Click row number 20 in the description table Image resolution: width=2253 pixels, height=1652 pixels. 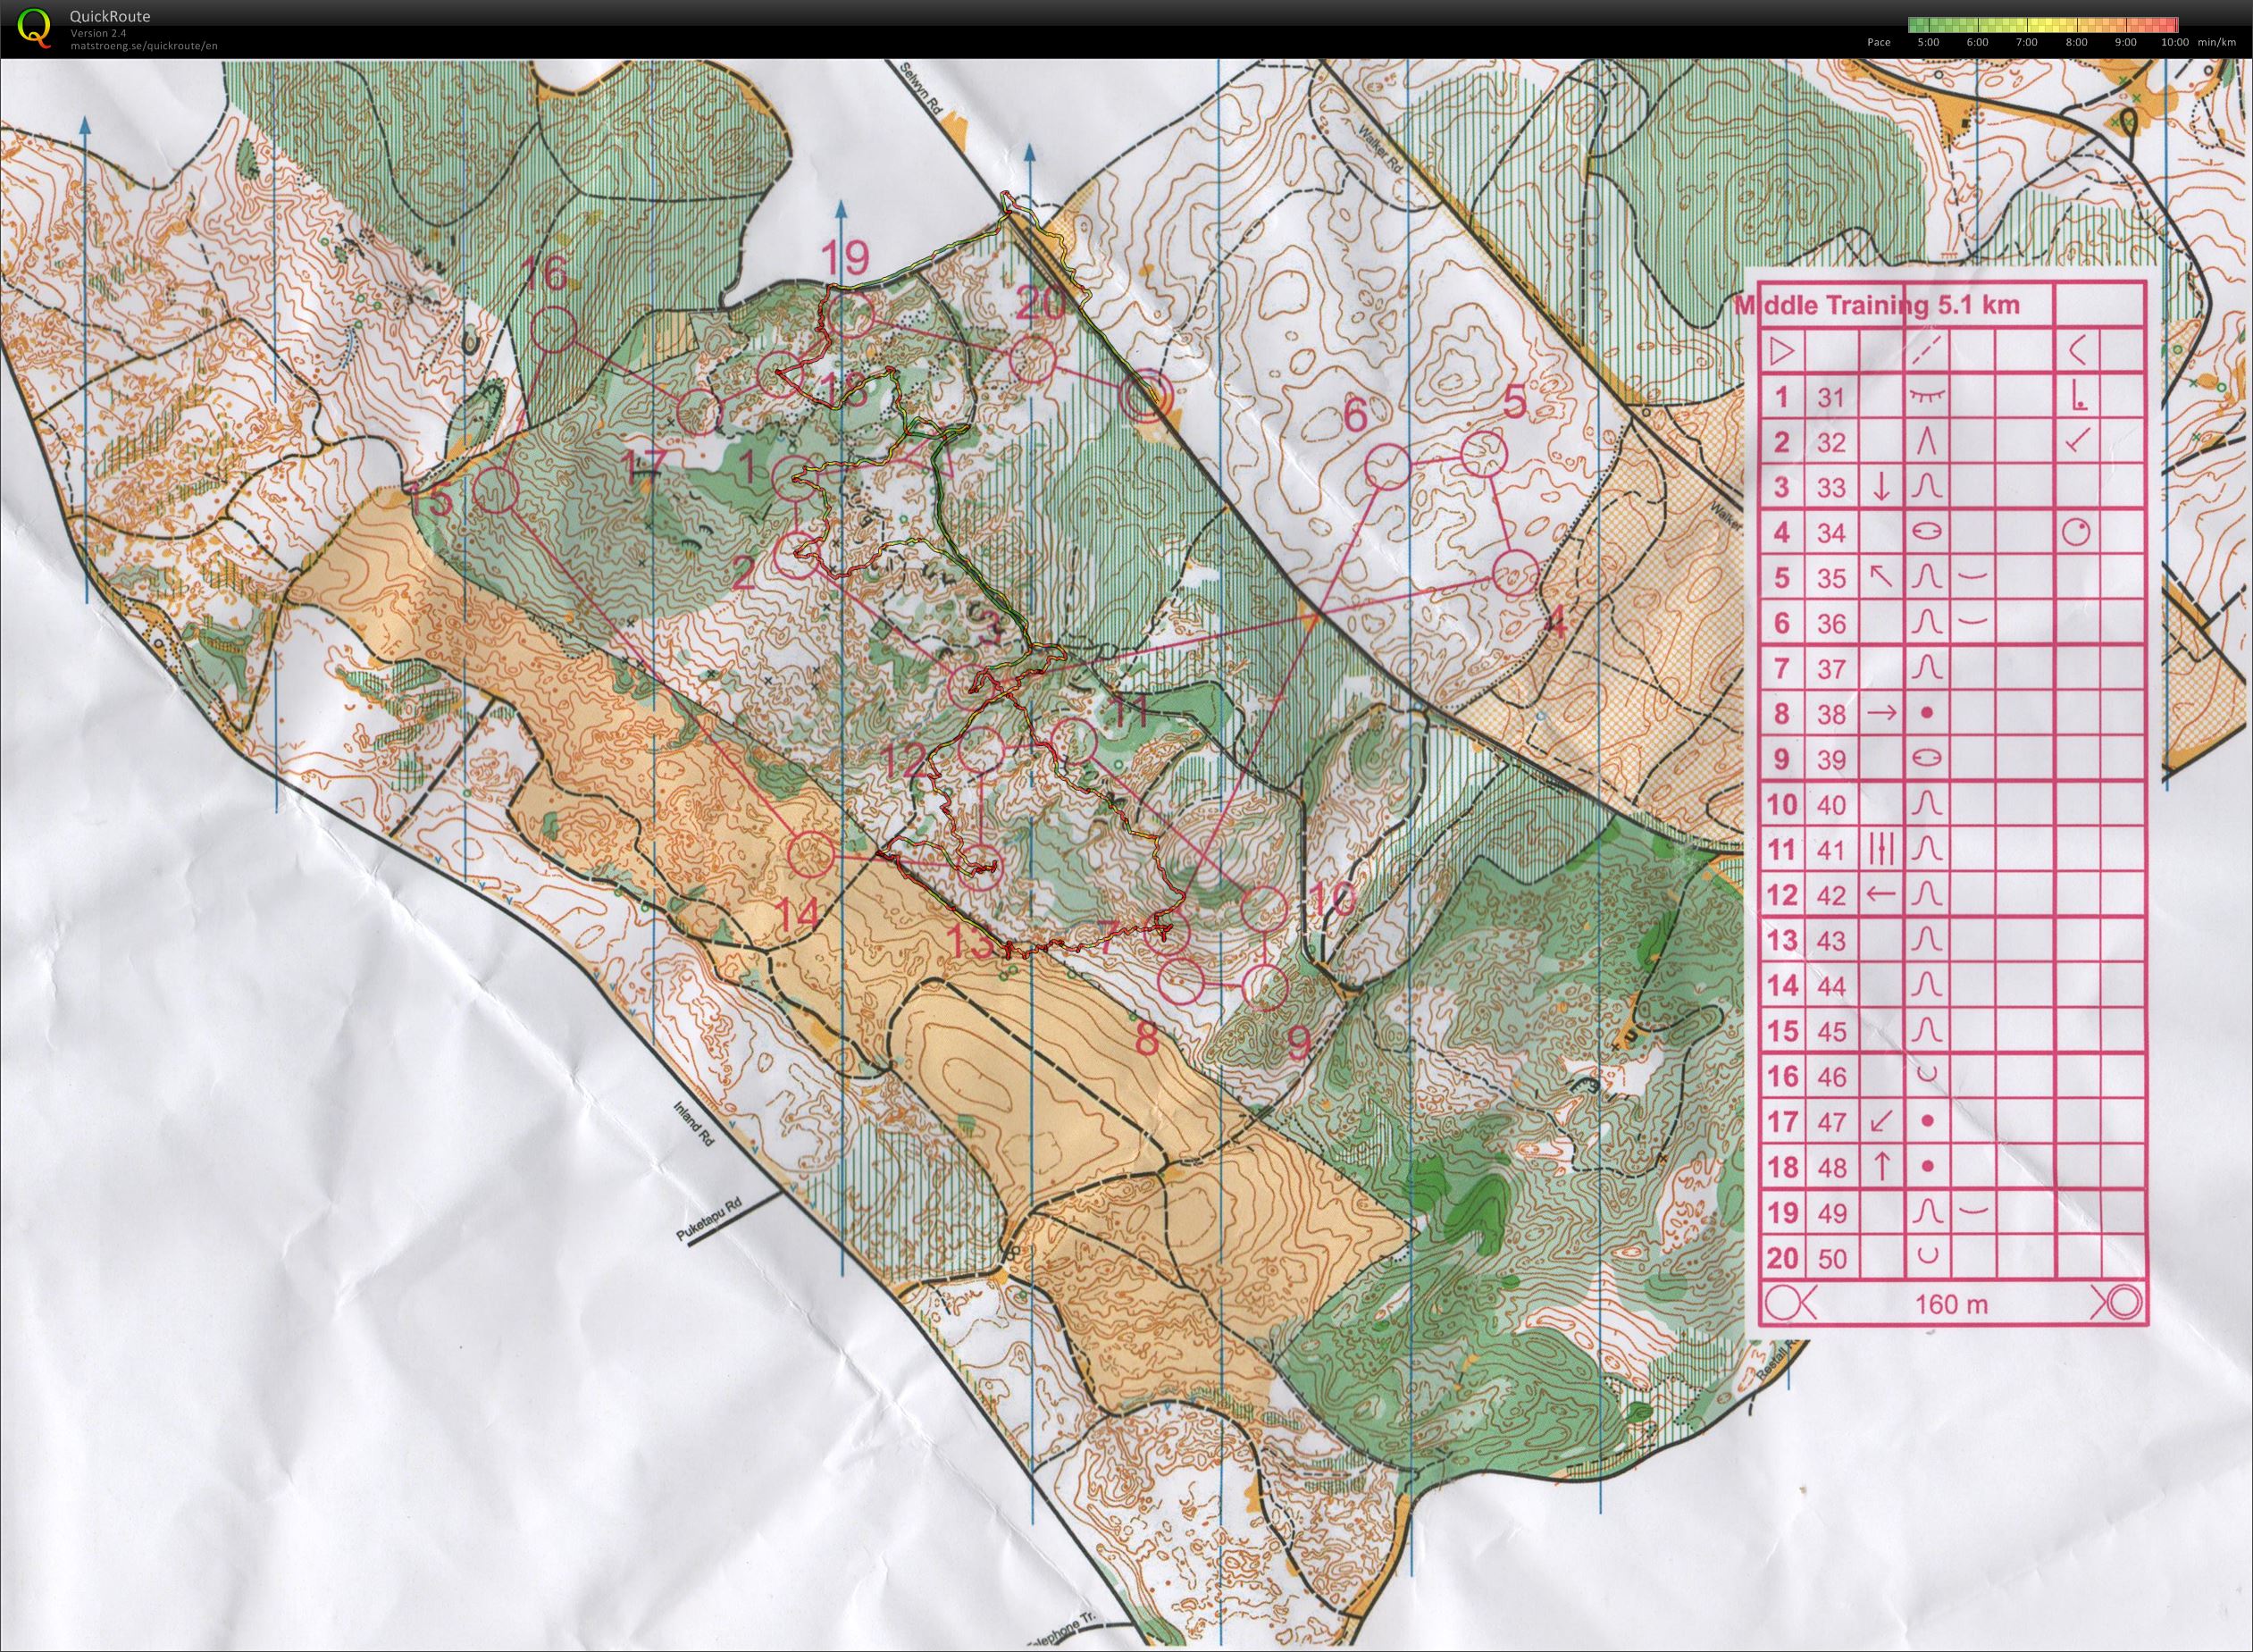tap(1782, 1258)
